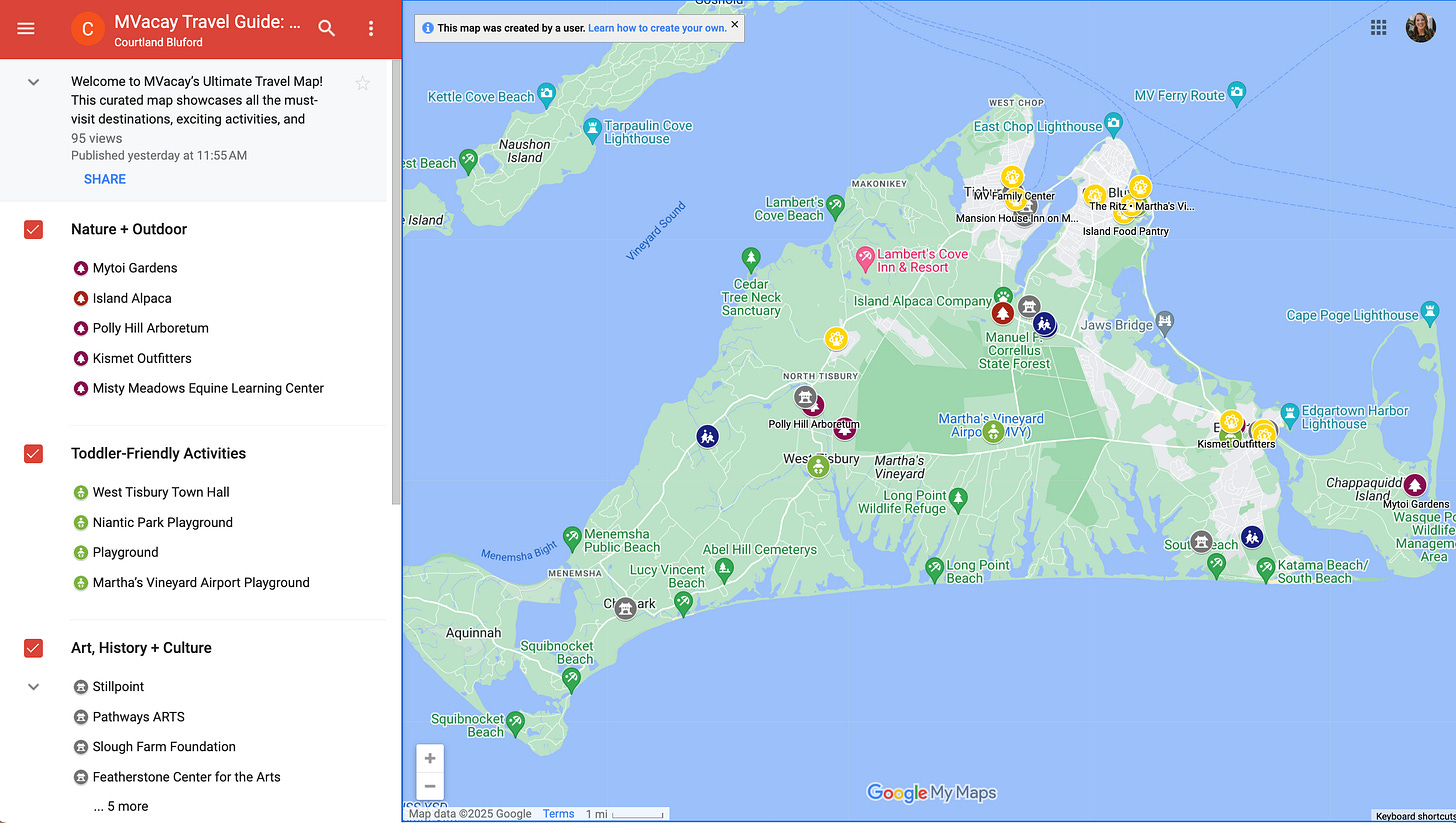Select Island Alpaca in the sidebar list
This screenshot has height=823, width=1456.
pyautogui.click(x=132, y=298)
